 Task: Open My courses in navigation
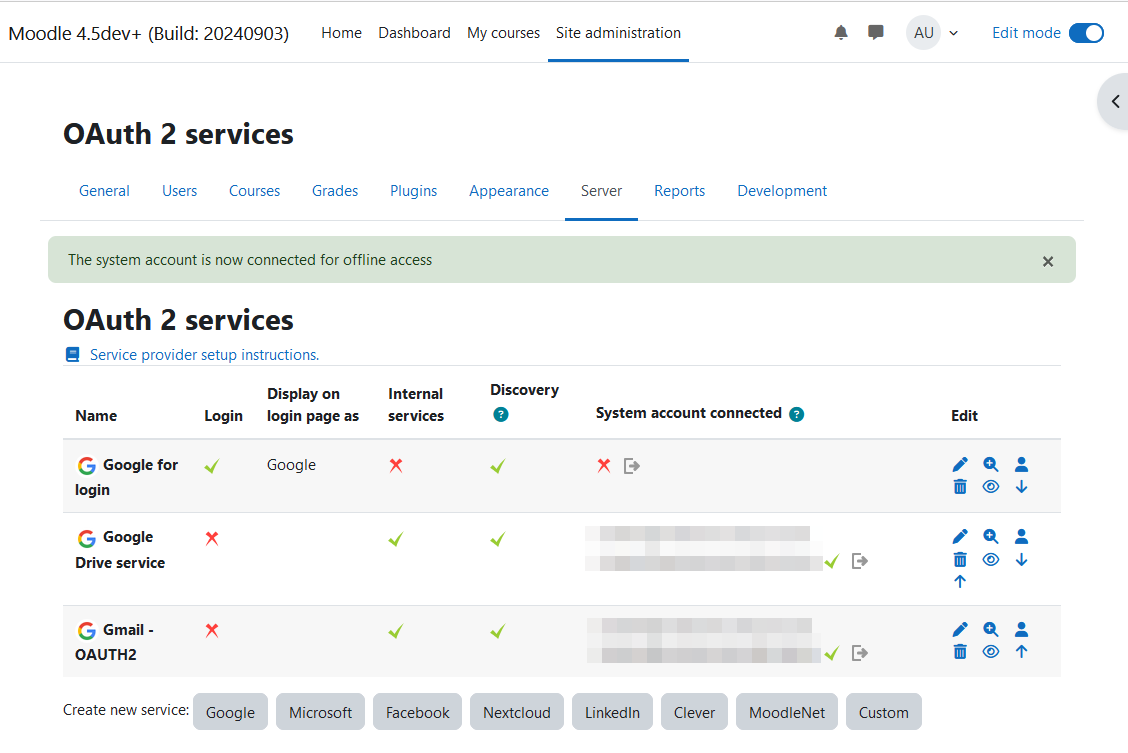pyautogui.click(x=504, y=33)
